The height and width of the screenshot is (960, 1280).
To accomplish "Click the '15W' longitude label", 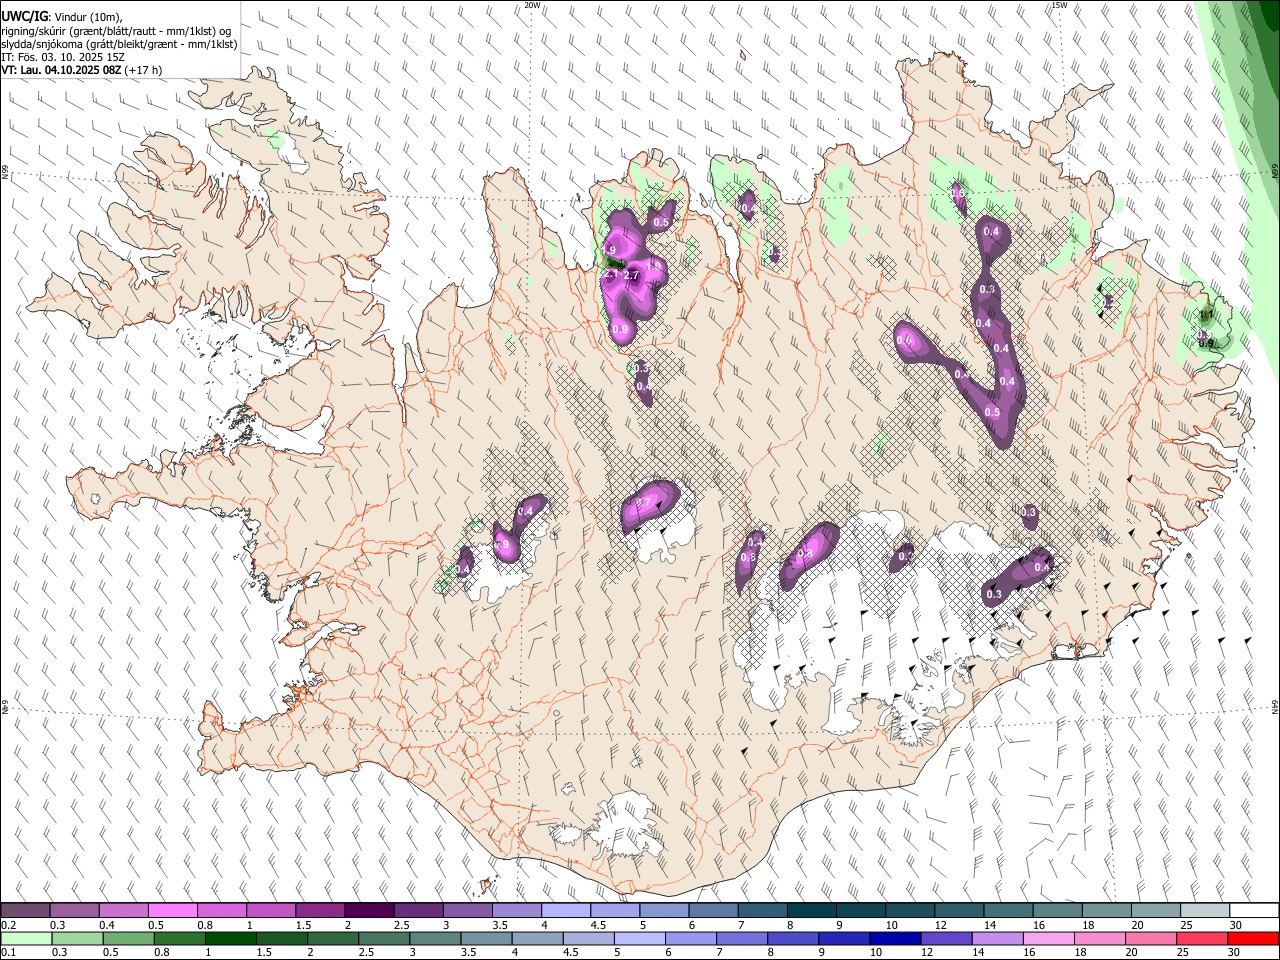I will click(1059, 5).
